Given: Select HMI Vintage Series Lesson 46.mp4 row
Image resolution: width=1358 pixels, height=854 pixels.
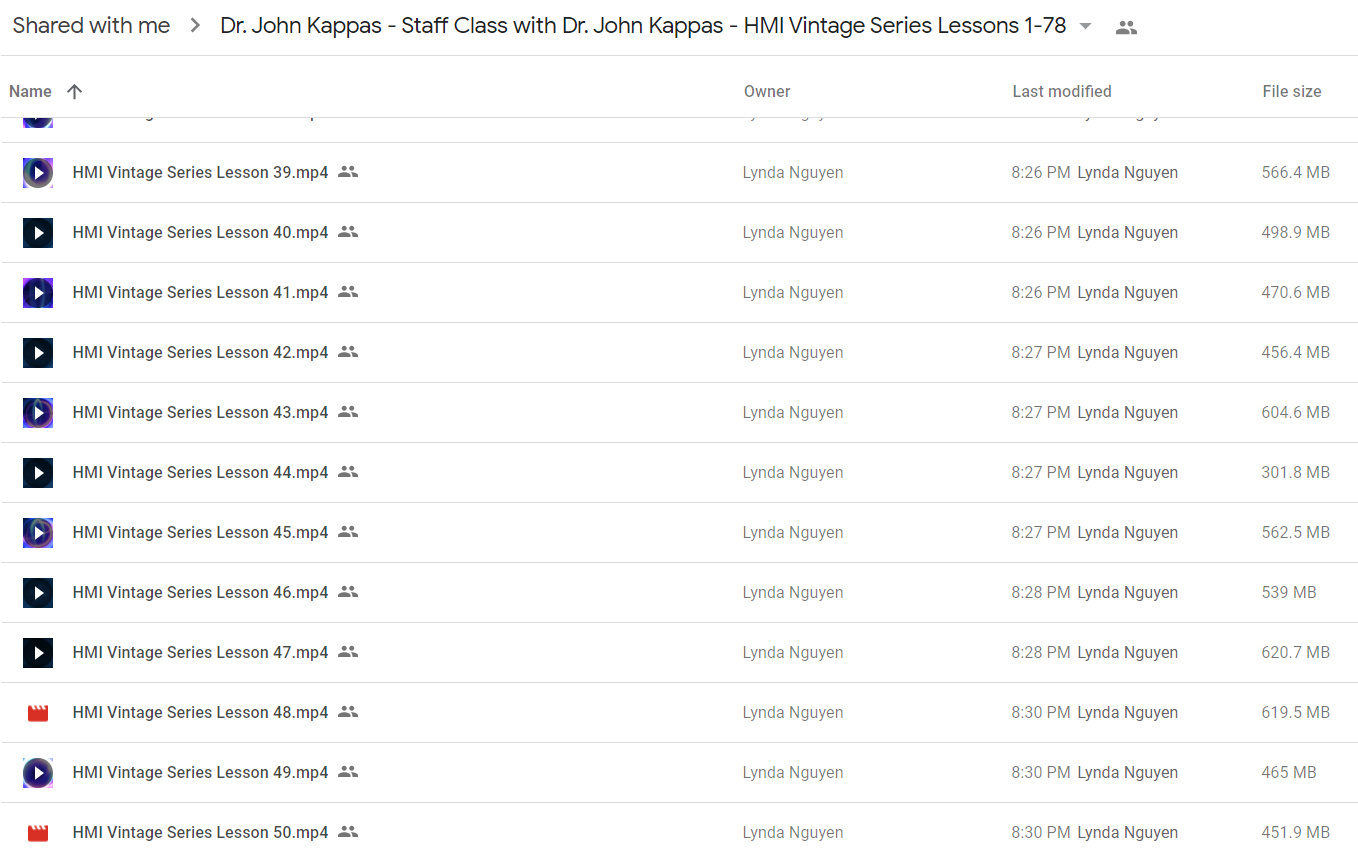Looking at the screenshot, I should [679, 593].
